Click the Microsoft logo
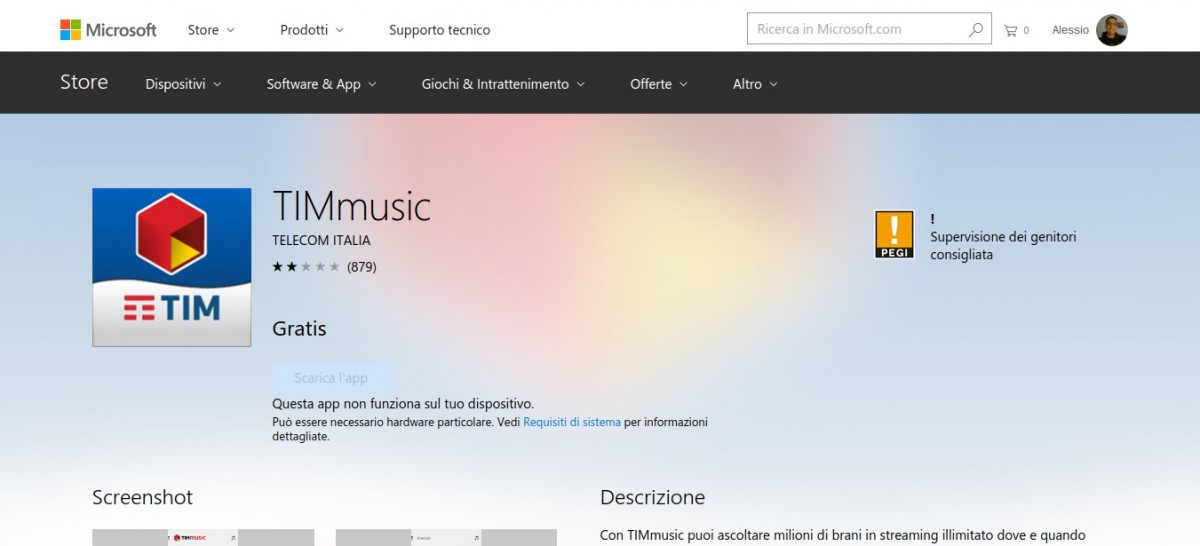Viewport: 1200px width, 546px height. (x=108, y=30)
